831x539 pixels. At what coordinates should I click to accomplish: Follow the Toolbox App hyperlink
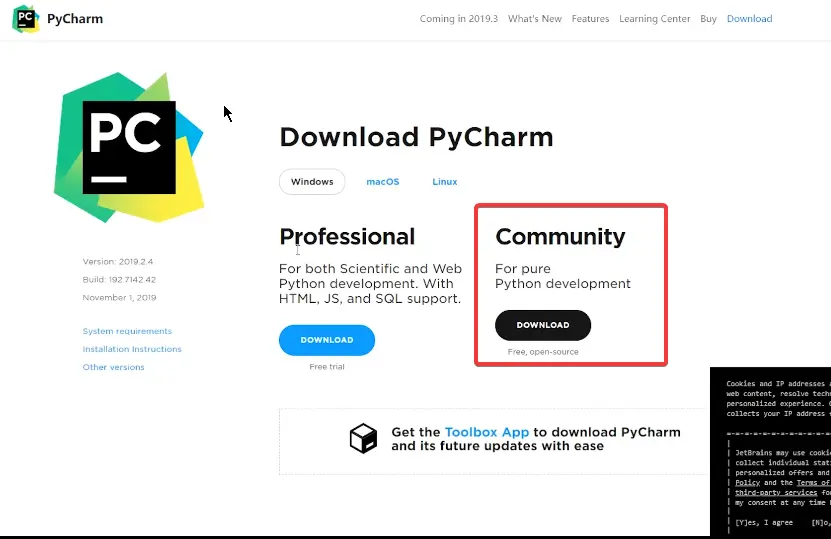pyautogui.click(x=487, y=432)
